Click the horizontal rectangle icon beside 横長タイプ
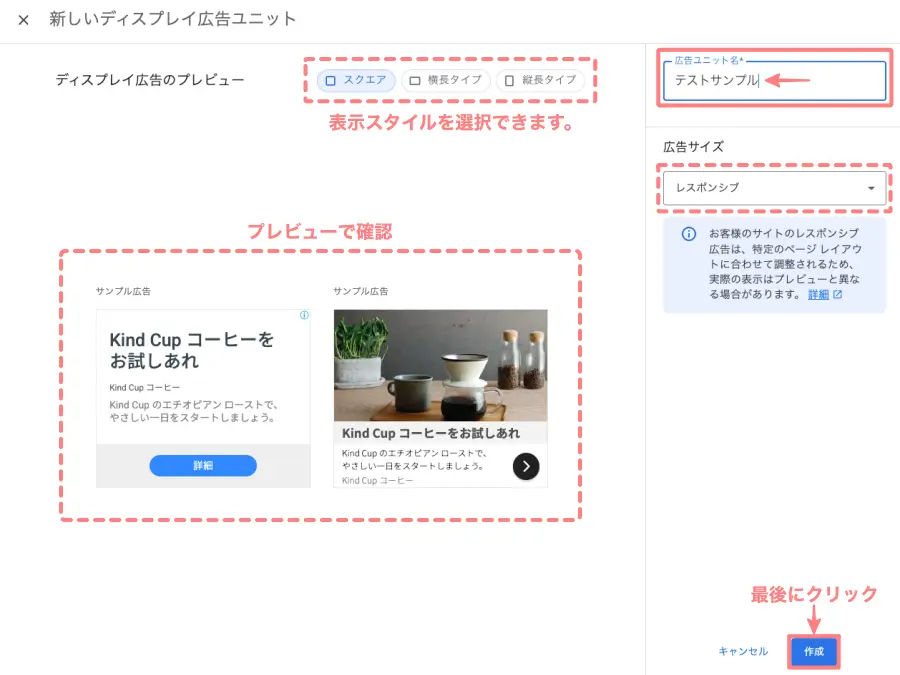Screen dimensions: 900x675 click(414, 81)
